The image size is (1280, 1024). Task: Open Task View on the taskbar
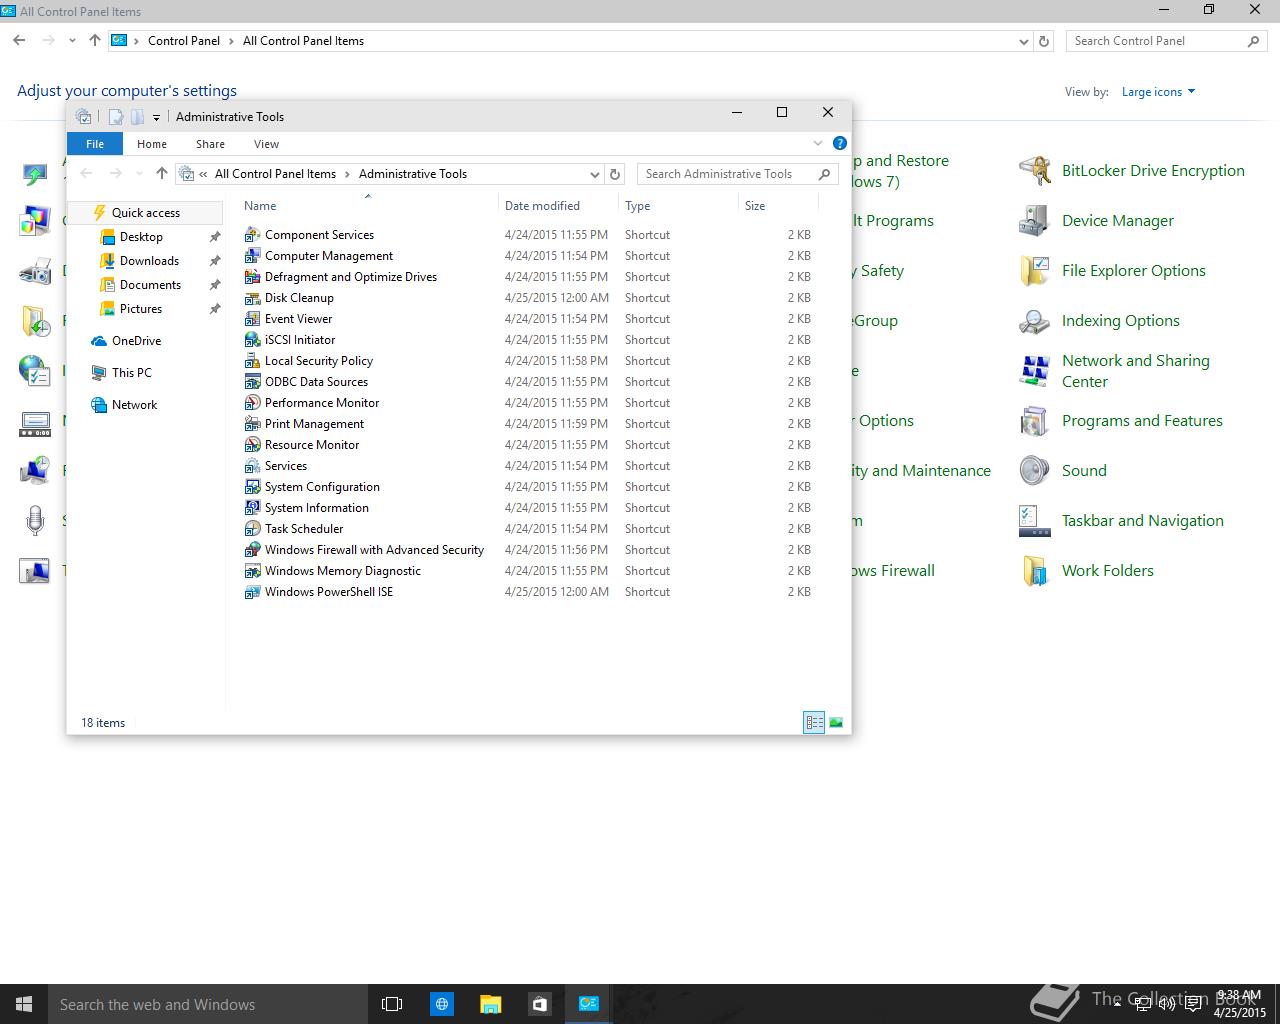click(x=392, y=1004)
